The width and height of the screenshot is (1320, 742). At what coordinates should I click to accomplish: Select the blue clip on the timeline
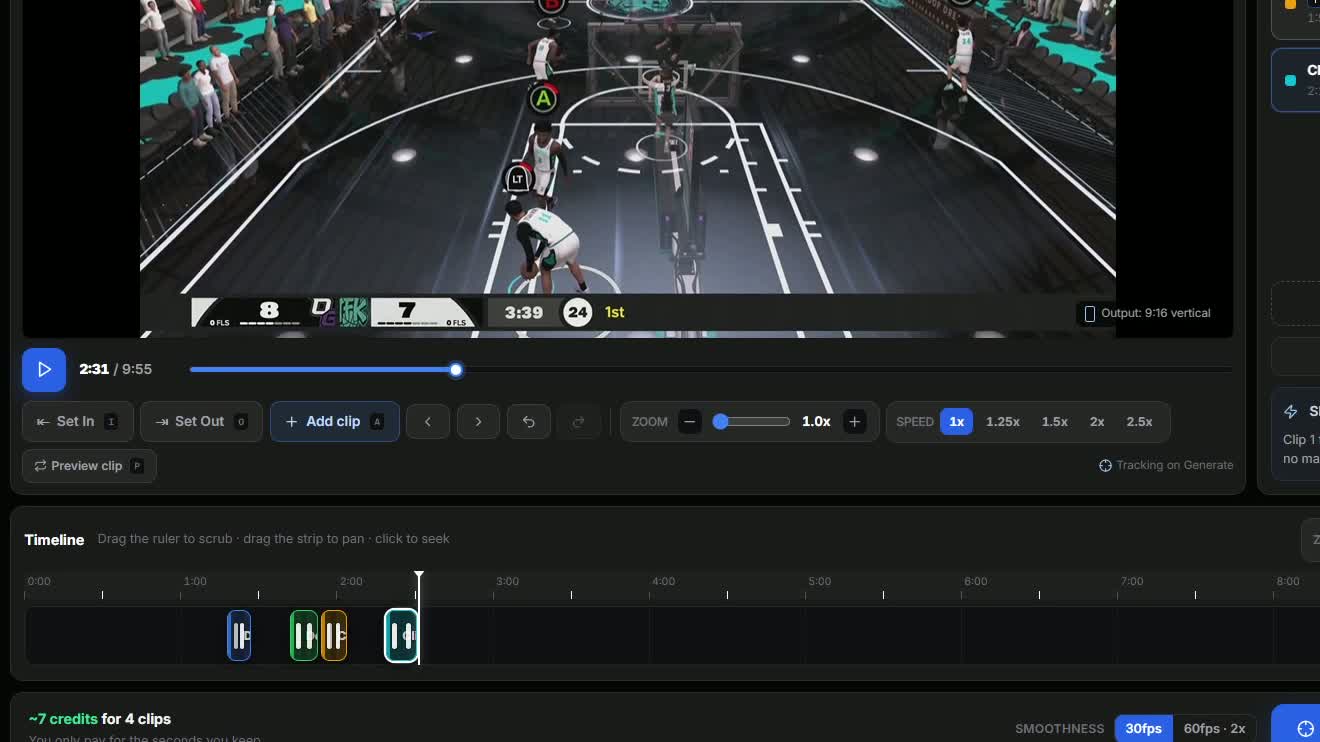tap(239, 635)
